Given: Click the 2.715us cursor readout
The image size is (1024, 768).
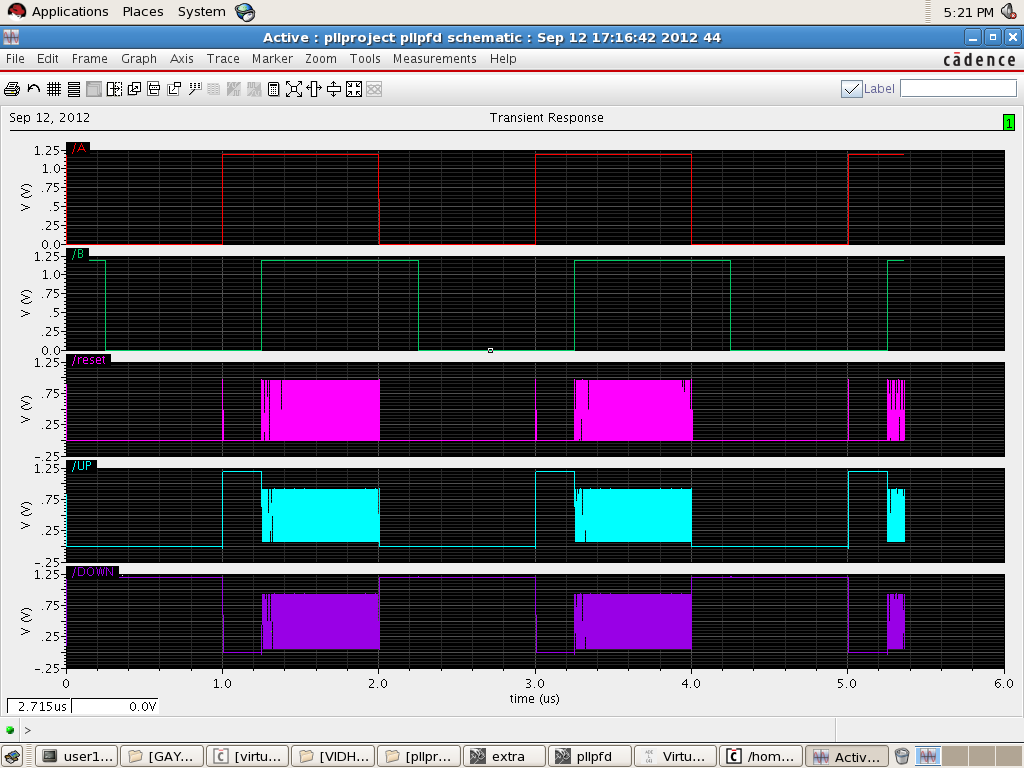Looking at the screenshot, I should (39, 707).
